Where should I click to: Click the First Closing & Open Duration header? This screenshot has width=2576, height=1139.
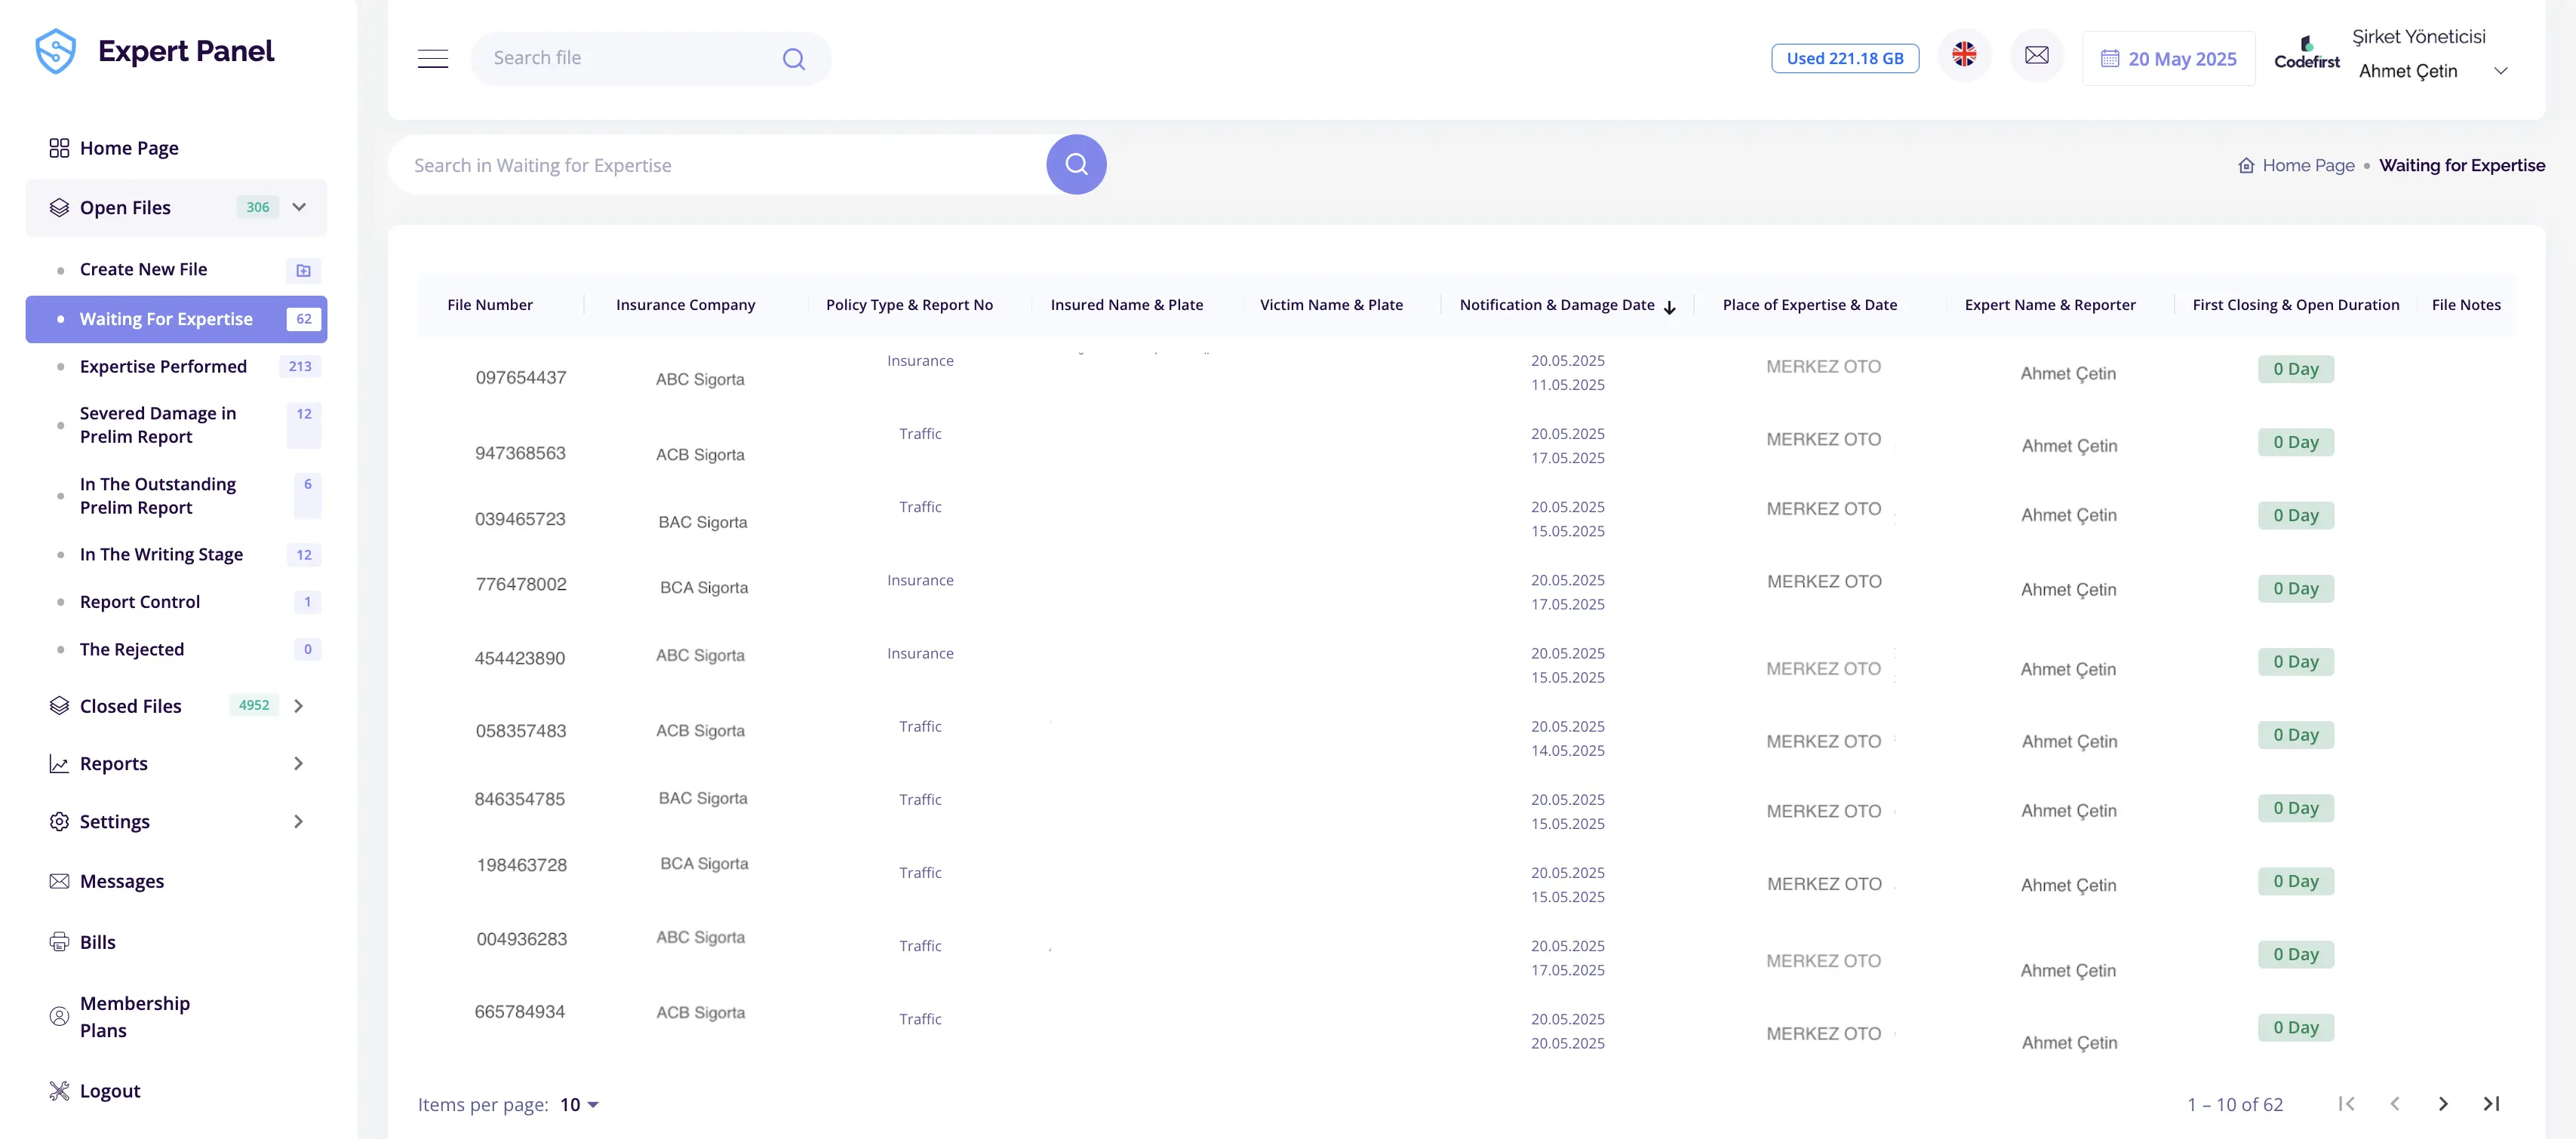tap(2296, 305)
